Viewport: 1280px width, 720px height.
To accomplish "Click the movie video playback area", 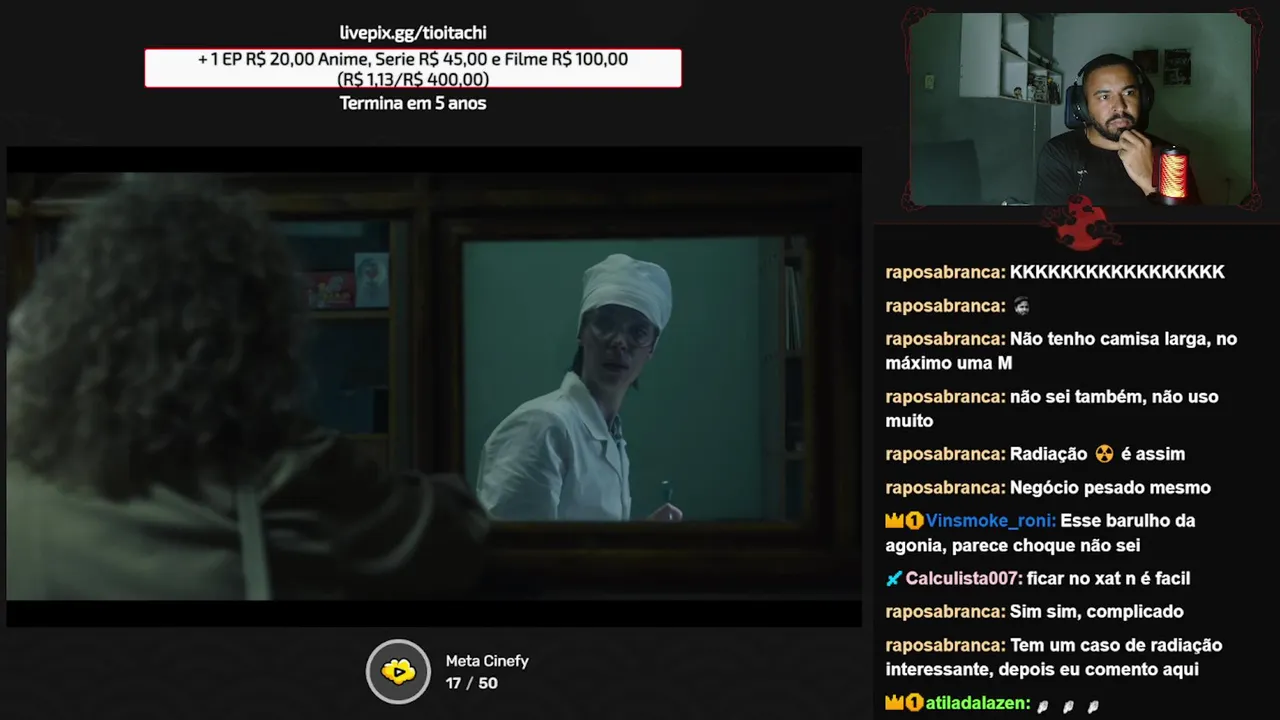I will (434, 387).
